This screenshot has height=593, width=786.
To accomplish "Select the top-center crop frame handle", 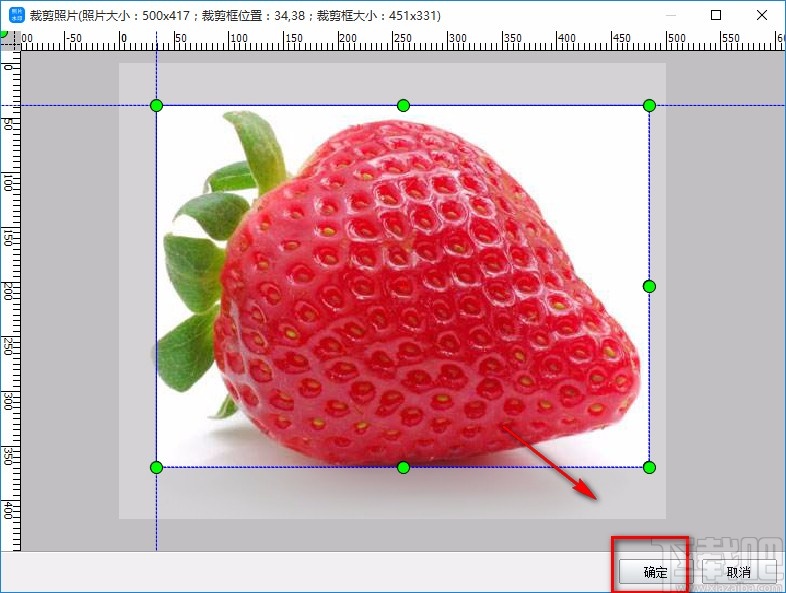I will pyautogui.click(x=403, y=105).
